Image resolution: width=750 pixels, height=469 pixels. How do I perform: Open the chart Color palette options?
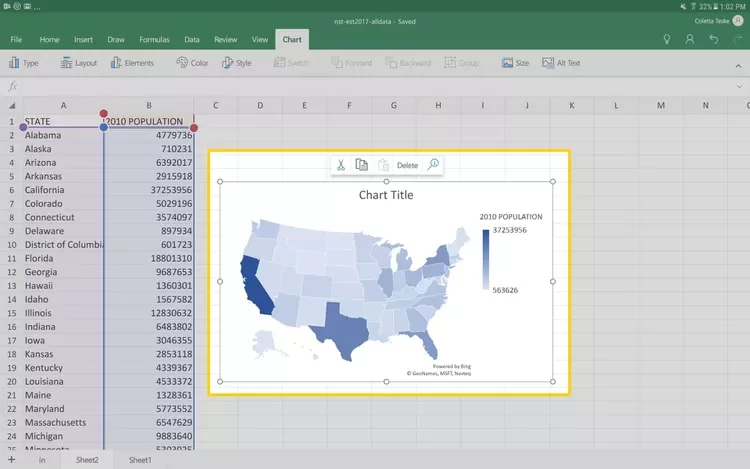[192, 63]
